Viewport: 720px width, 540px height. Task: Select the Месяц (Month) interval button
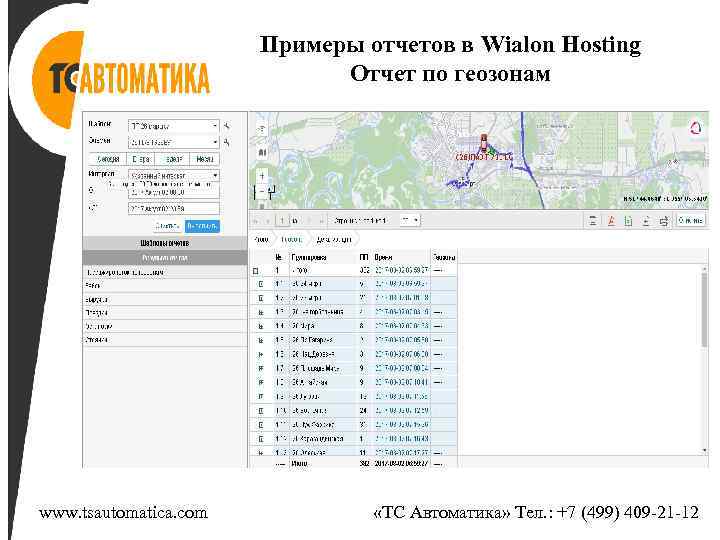pos(205,159)
